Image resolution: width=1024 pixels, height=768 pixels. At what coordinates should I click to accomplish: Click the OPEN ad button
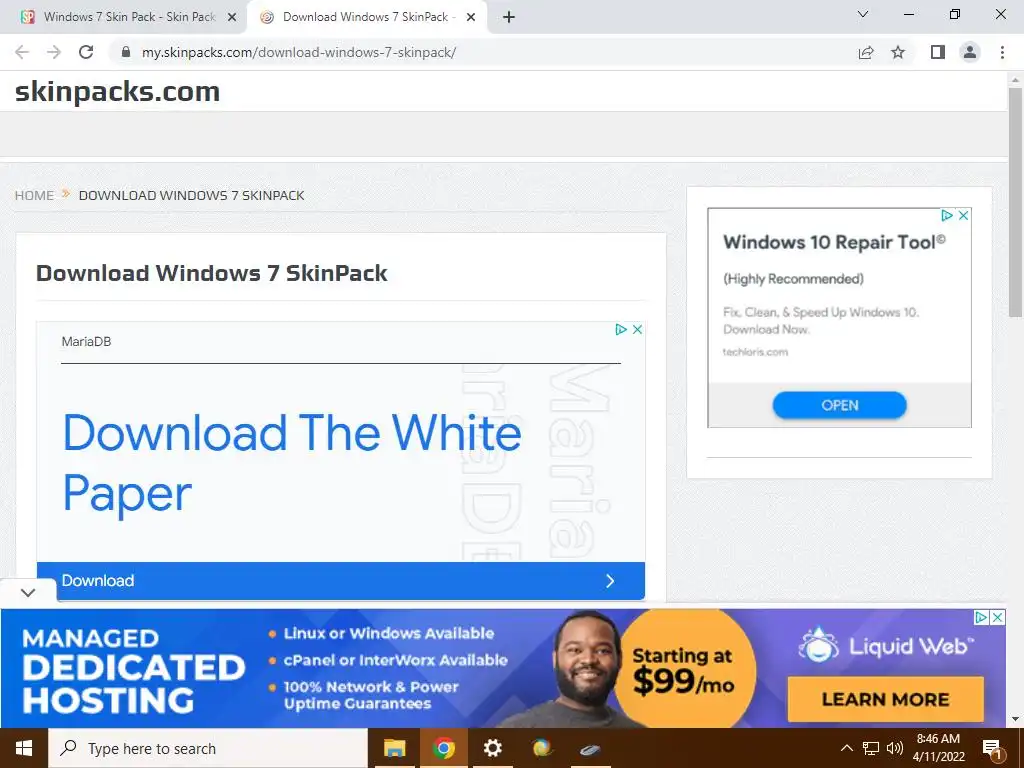tap(839, 406)
